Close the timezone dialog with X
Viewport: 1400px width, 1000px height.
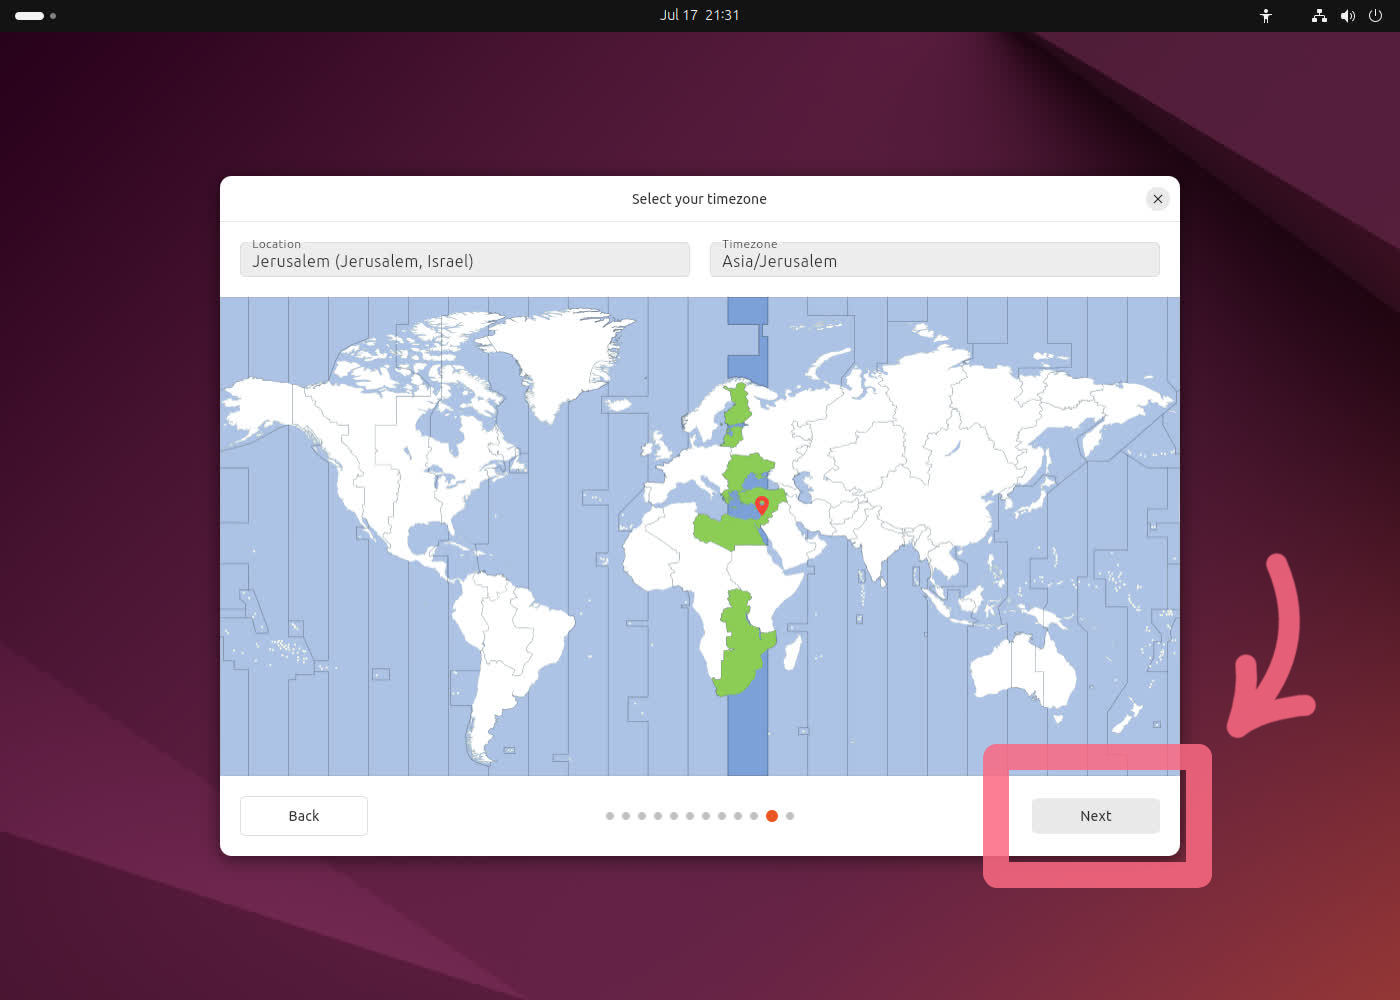coord(1157,199)
